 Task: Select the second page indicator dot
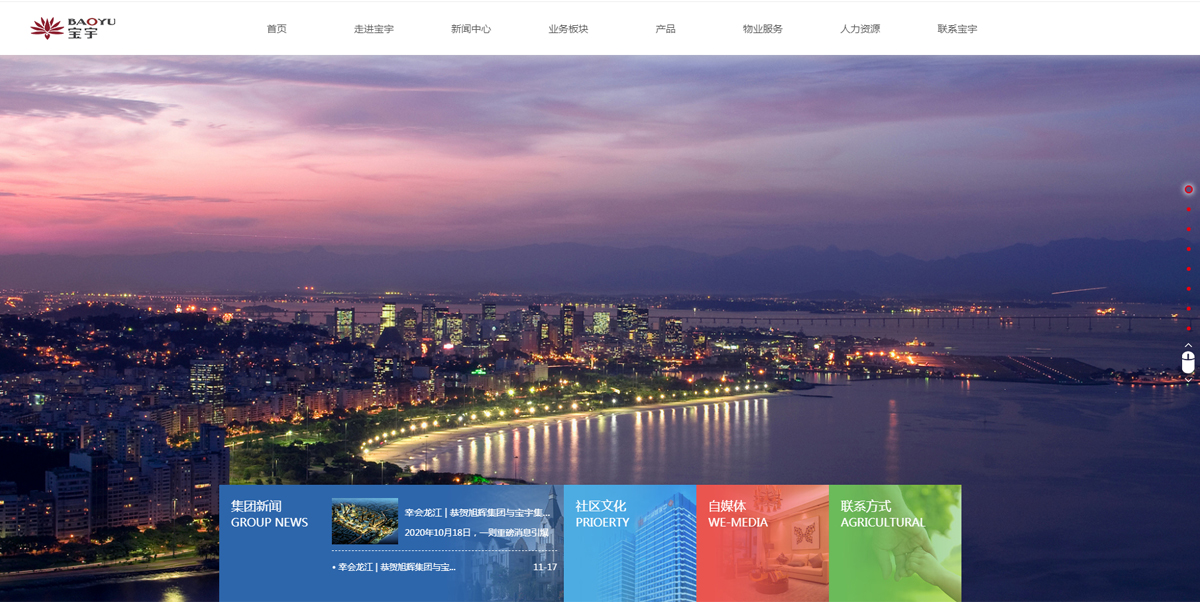click(1188, 209)
